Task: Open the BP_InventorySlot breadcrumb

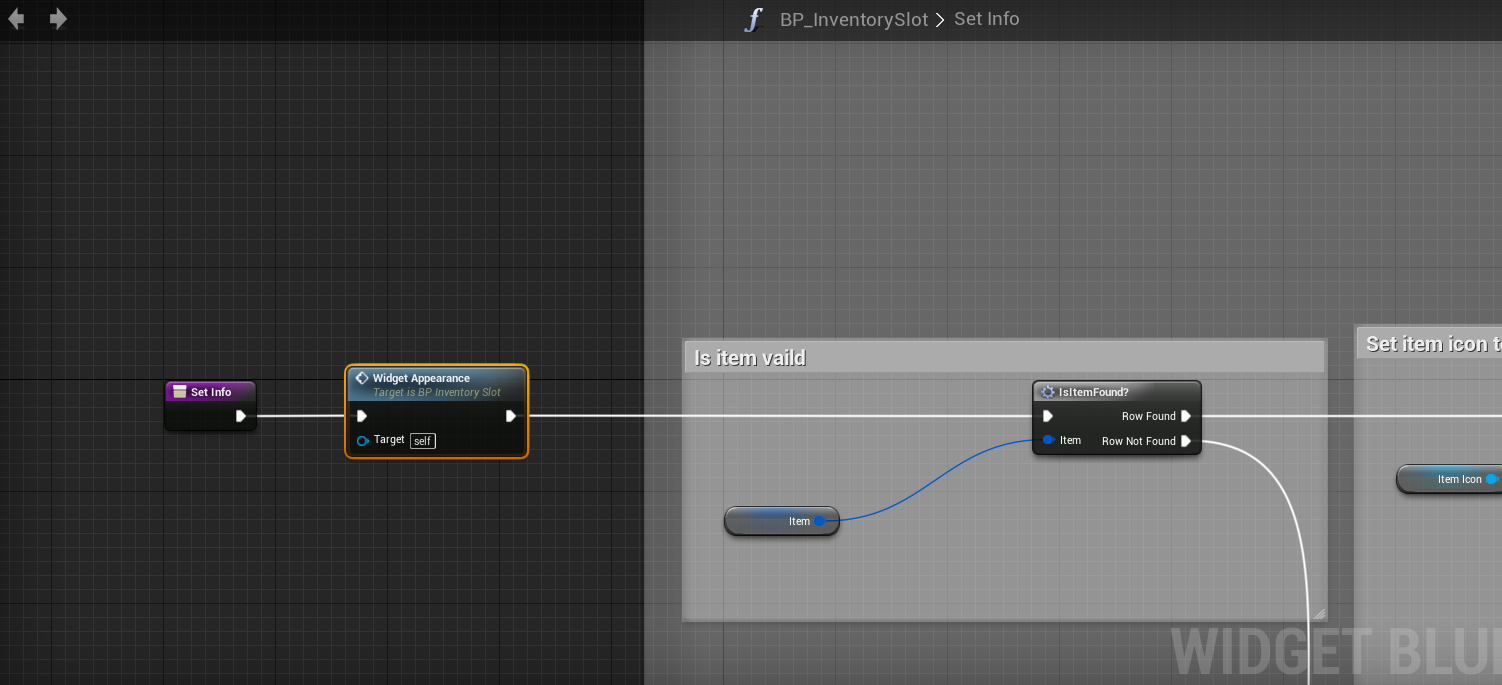Action: 853,20
